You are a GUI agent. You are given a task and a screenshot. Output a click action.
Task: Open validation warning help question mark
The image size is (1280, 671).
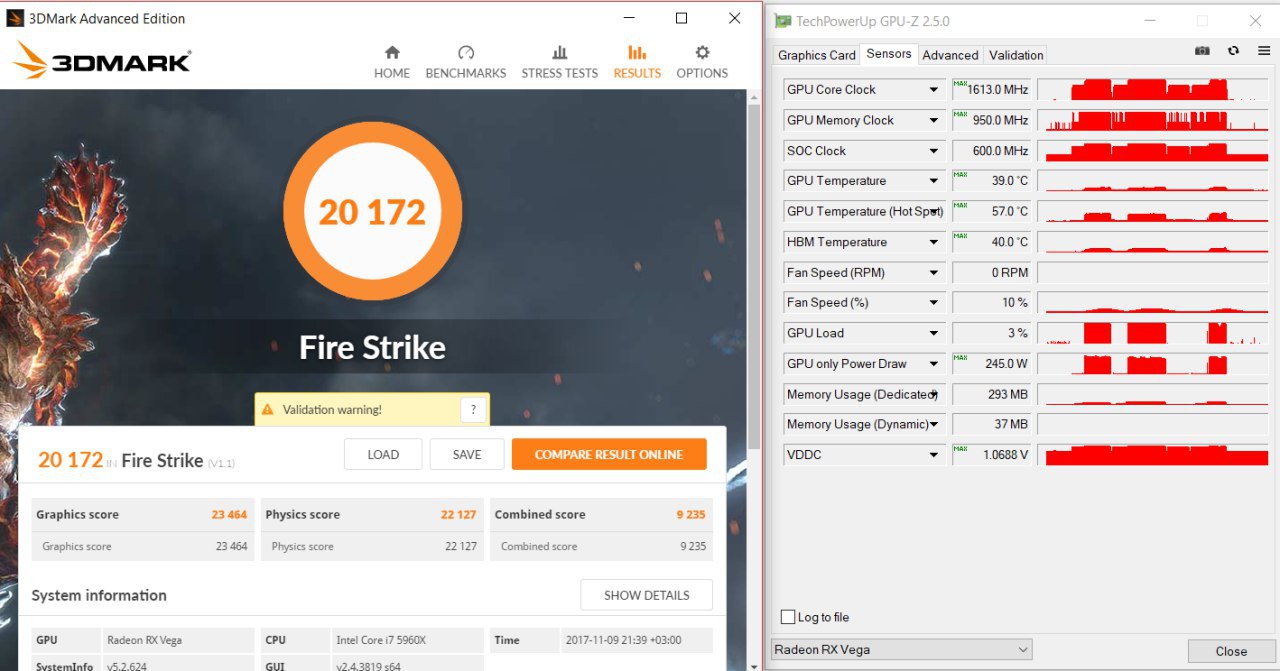pos(473,409)
